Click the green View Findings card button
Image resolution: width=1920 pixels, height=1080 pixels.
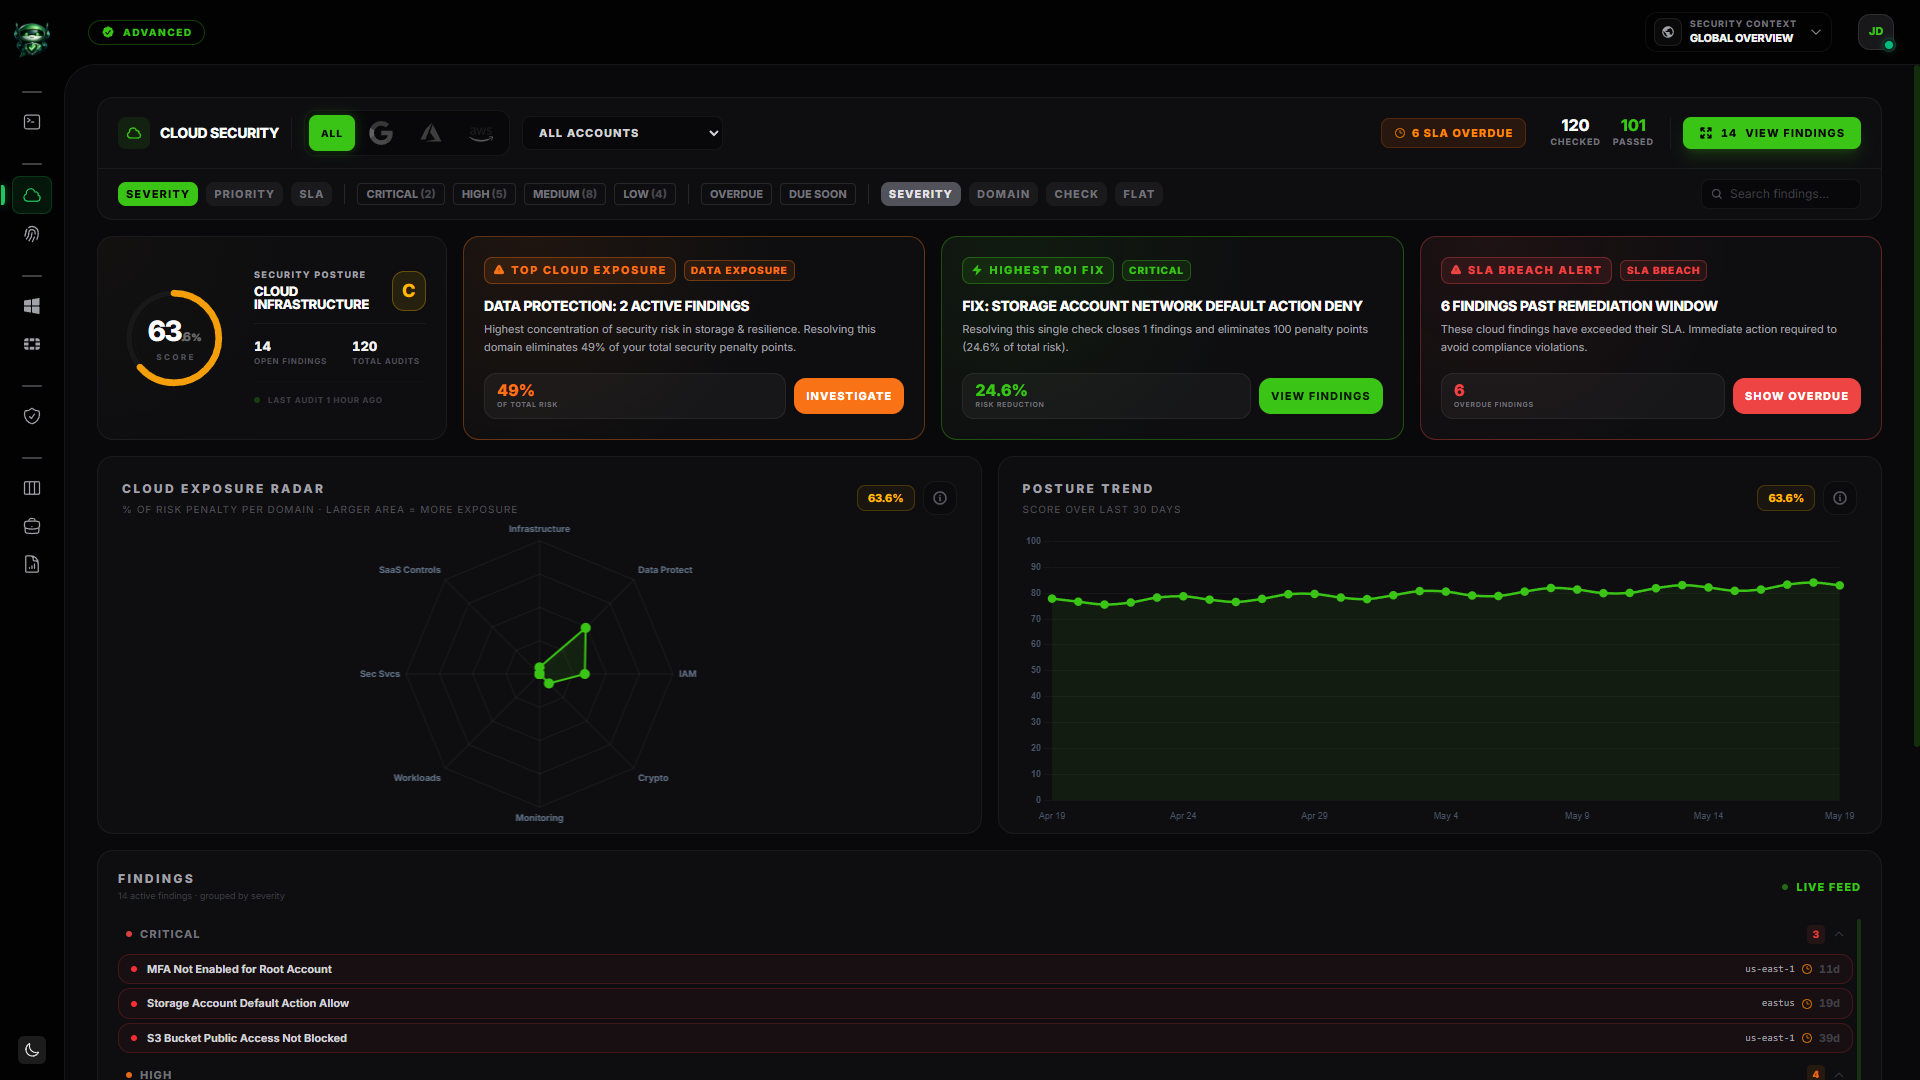(1320, 396)
